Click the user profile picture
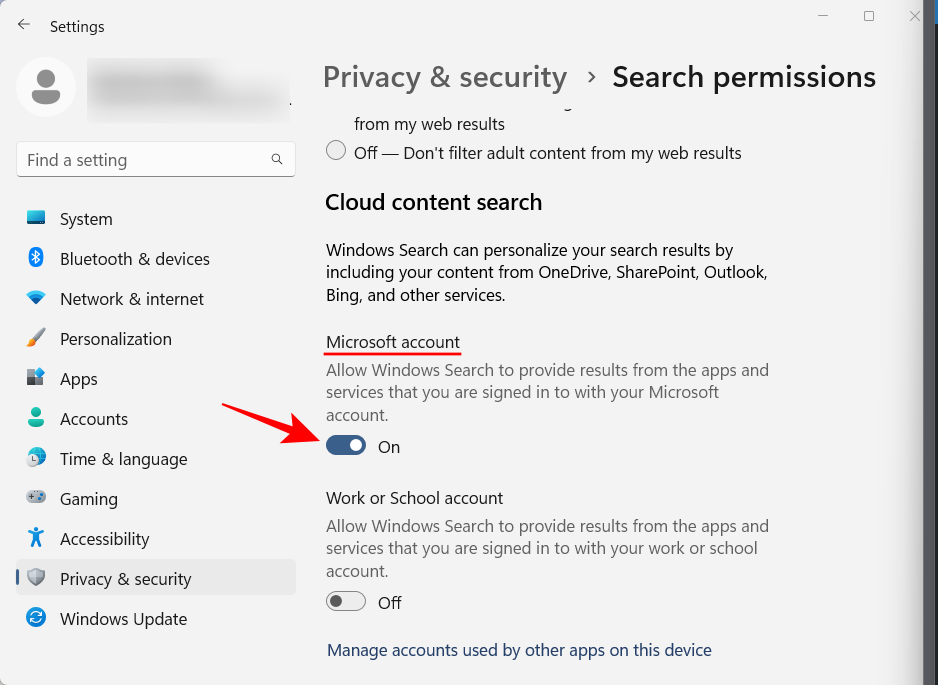Screen dimensions: 938x685 click(46, 88)
